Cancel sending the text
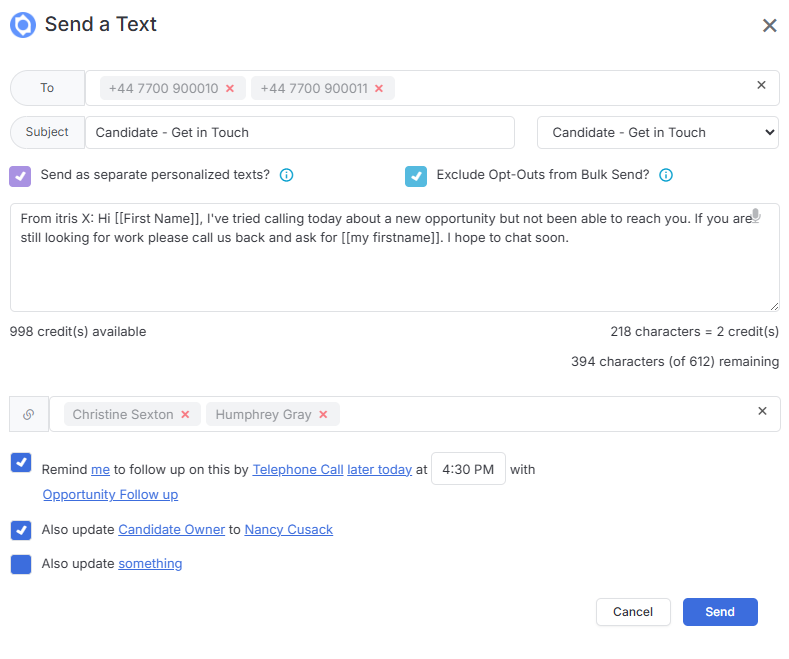This screenshot has width=789, height=659. pyautogui.click(x=633, y=612)
